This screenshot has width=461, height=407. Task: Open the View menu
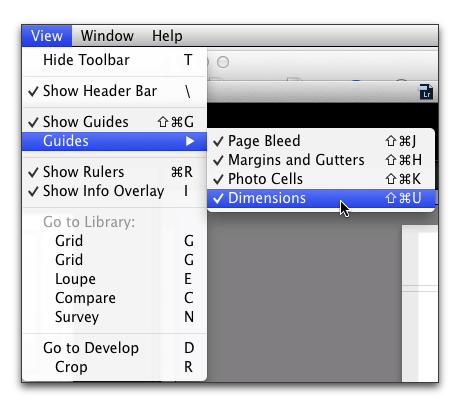[47, 36]
